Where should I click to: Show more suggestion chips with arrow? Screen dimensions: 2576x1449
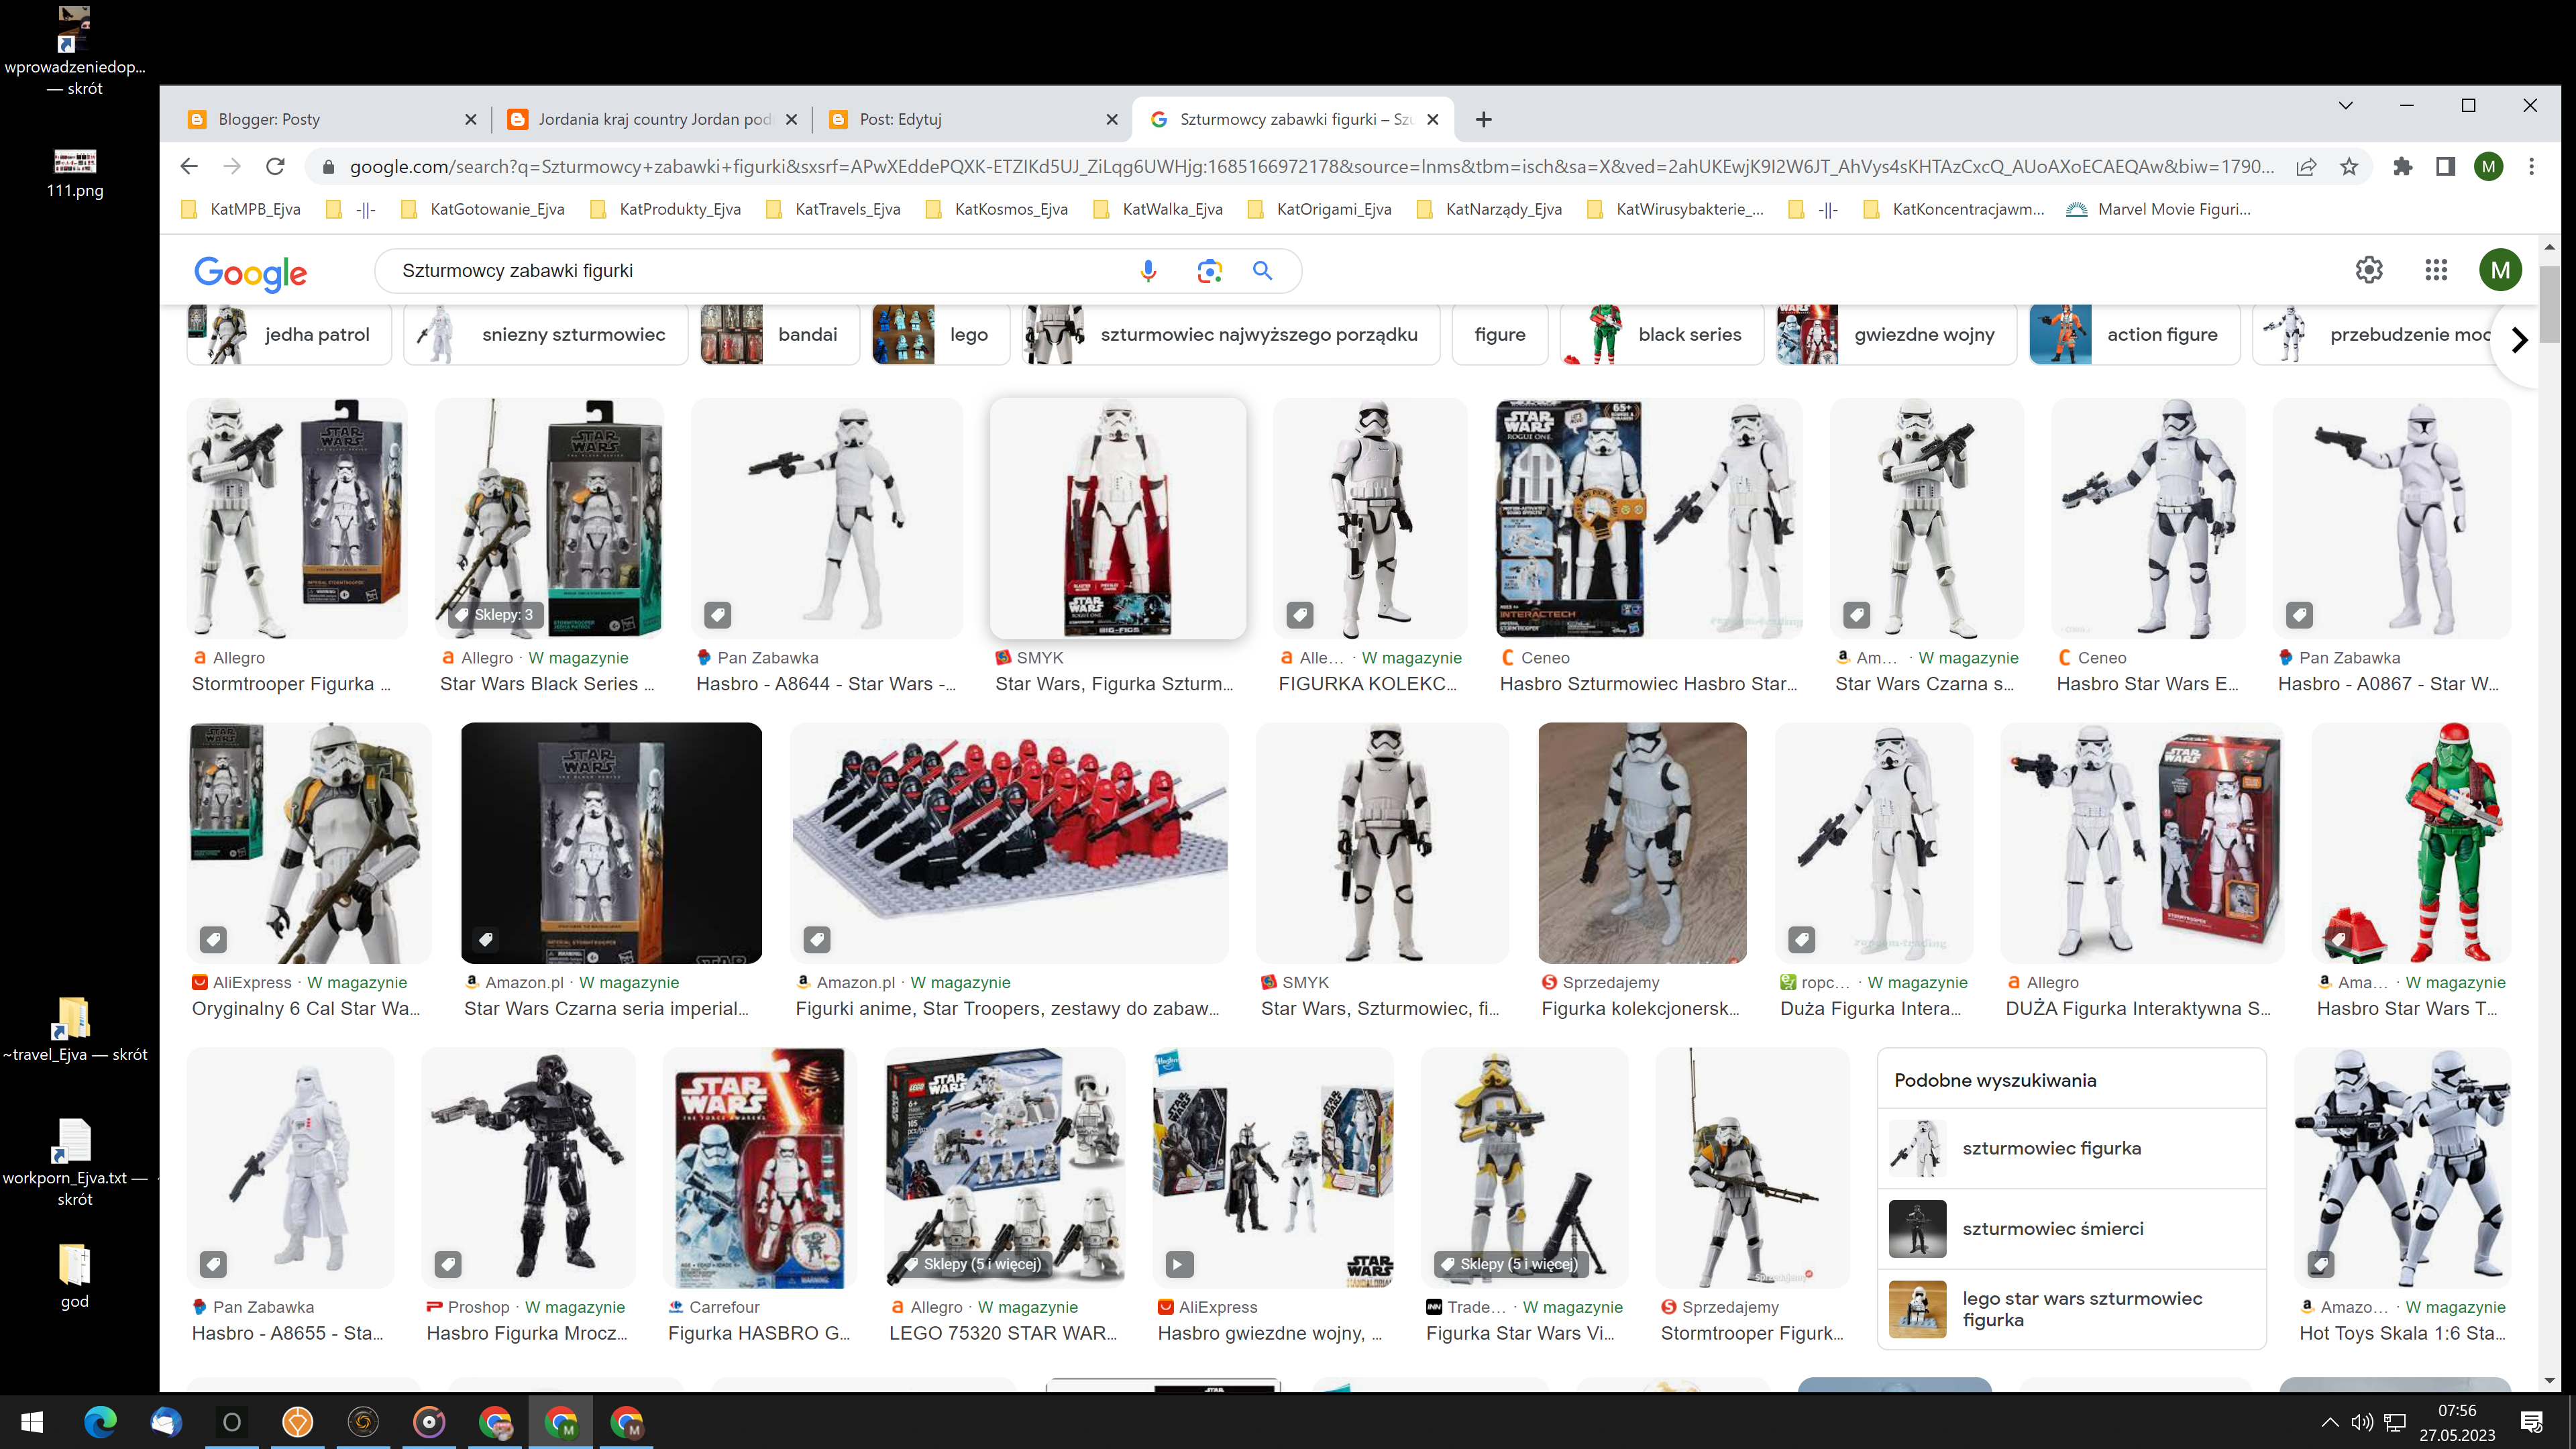tap(2519, 340)
